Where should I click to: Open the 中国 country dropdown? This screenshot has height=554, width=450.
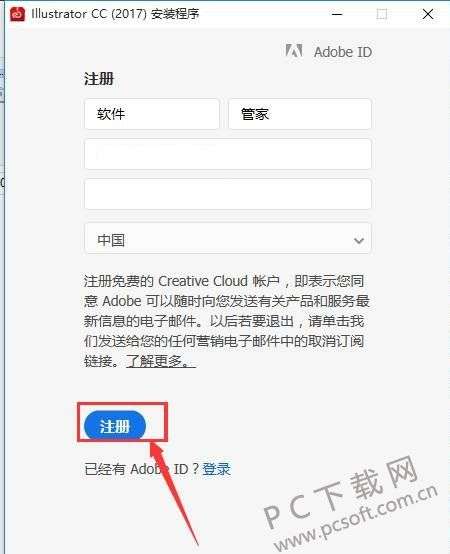click(x=228, y=238)
